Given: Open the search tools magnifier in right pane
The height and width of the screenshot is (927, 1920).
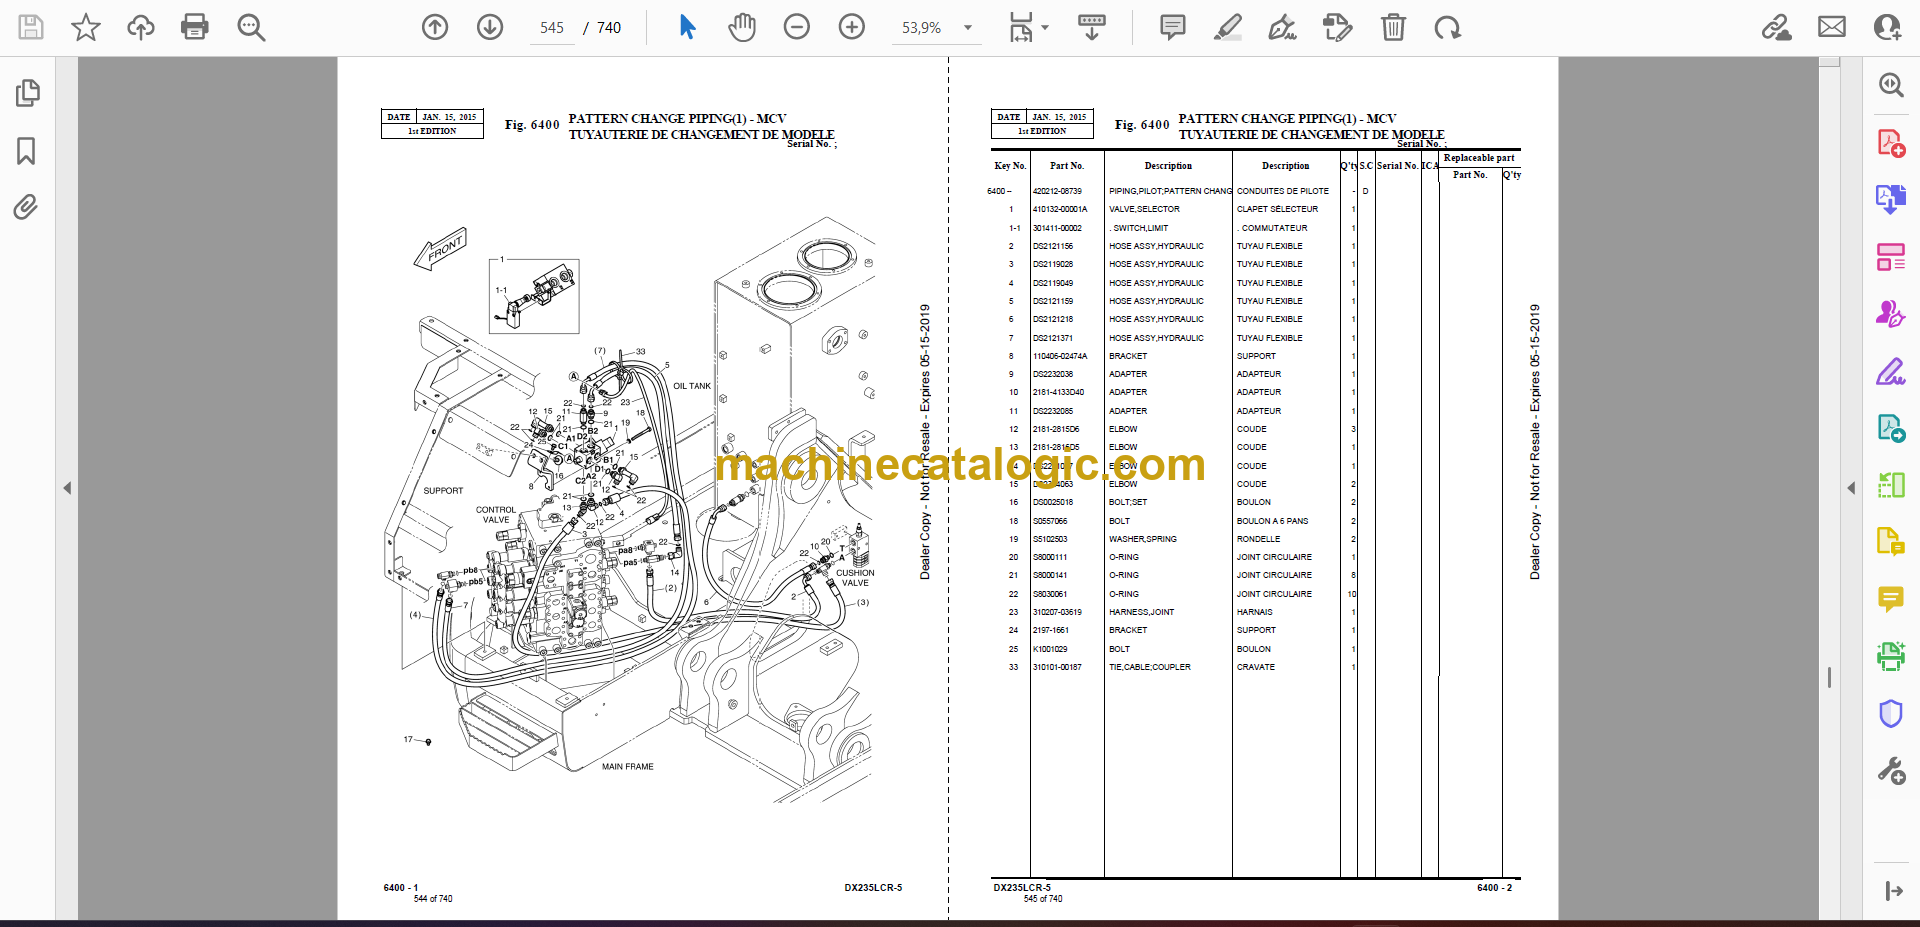Looking at the screenshot, I should point(1890,85).
